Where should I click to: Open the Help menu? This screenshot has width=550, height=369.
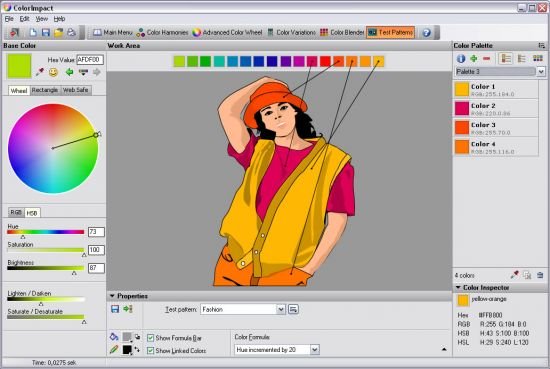pos(59,19)
